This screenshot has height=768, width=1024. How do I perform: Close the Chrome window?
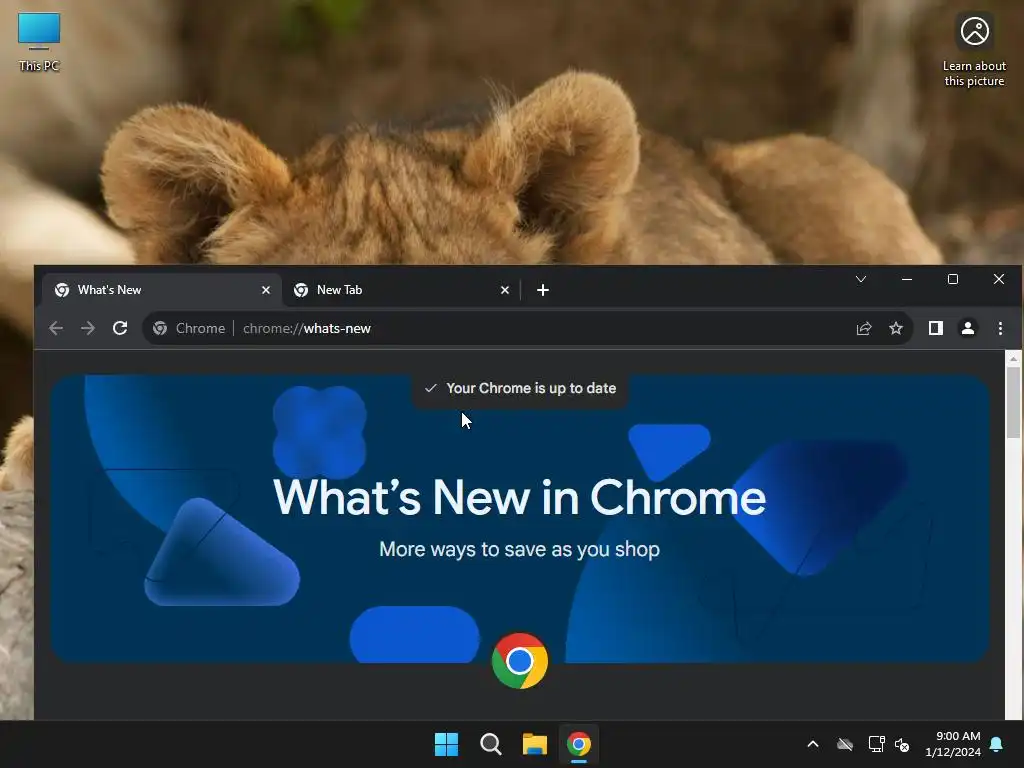click(x=999, y=280)
